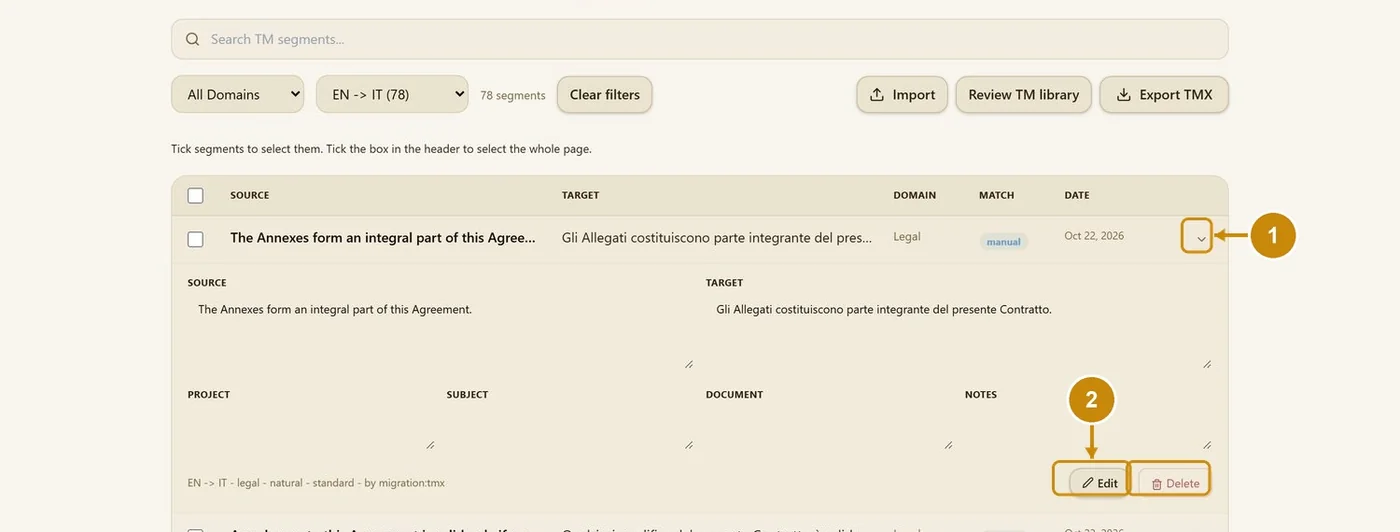1400x532 pixels.
Task: Click the Subject field
Action: 570,428
